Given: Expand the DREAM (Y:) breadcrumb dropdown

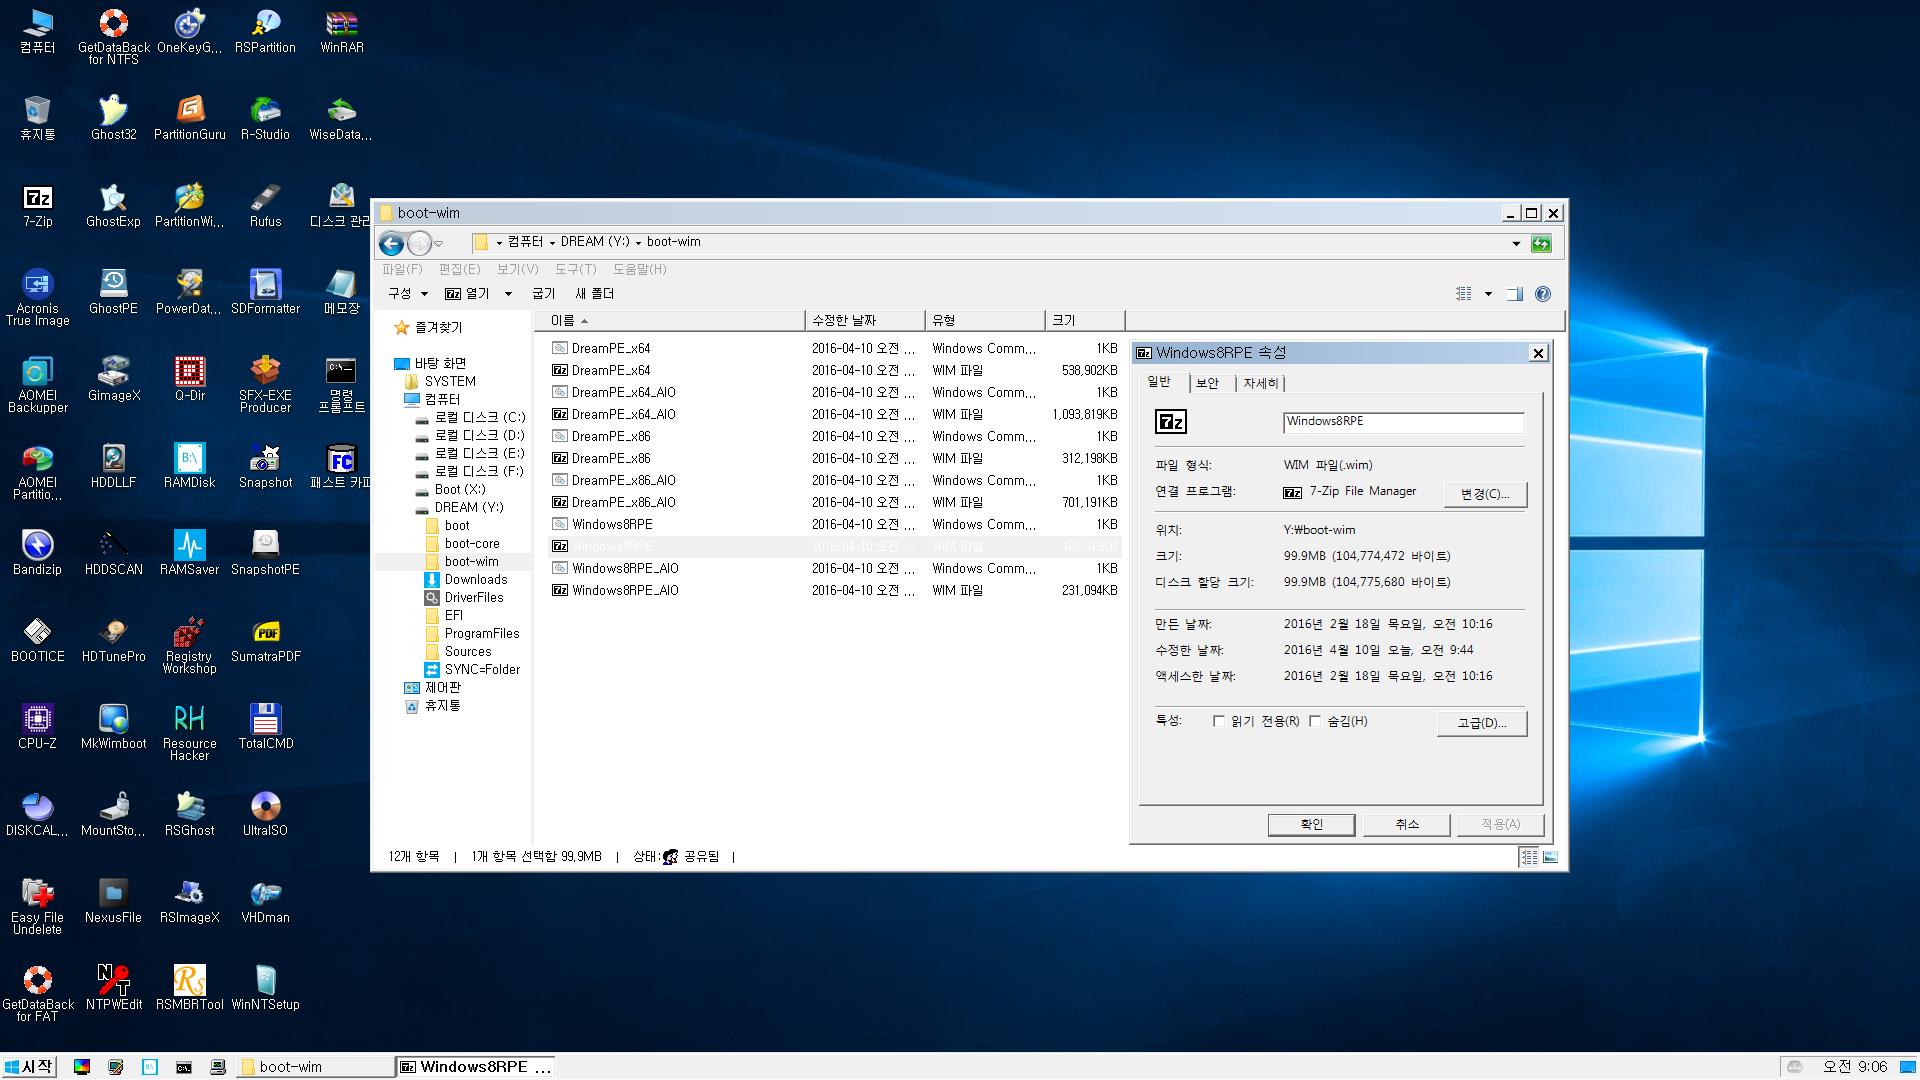Looking at the screenshot, I should pos(638,243).
